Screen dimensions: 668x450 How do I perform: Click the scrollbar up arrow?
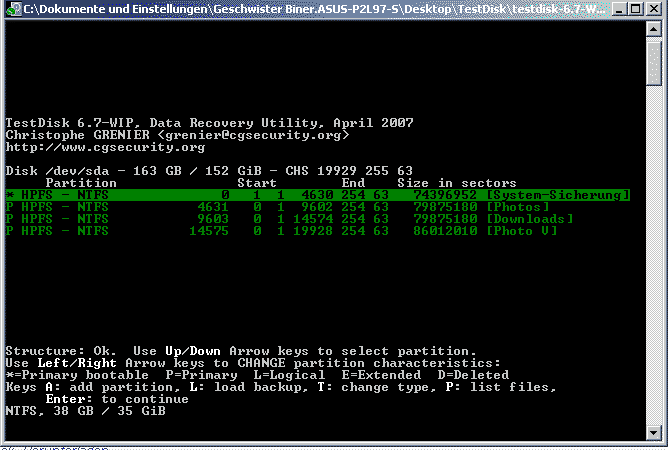(654, 29)
